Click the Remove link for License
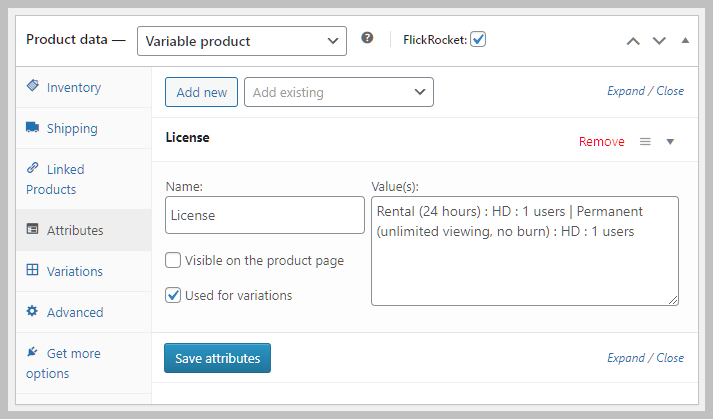Image resolution: width=713 pixels, height=419 pixels. point(601,142)
